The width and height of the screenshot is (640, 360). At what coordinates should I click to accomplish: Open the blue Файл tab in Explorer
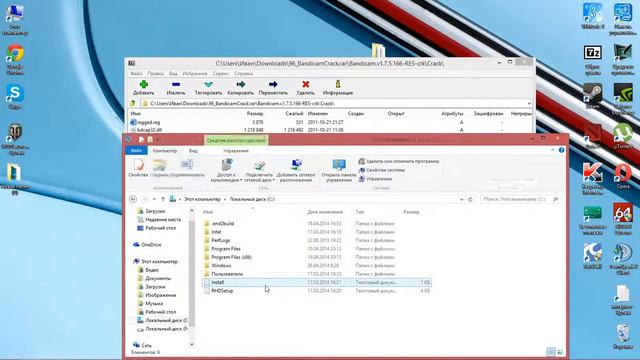pyautogui.click(x=136, y=151)
